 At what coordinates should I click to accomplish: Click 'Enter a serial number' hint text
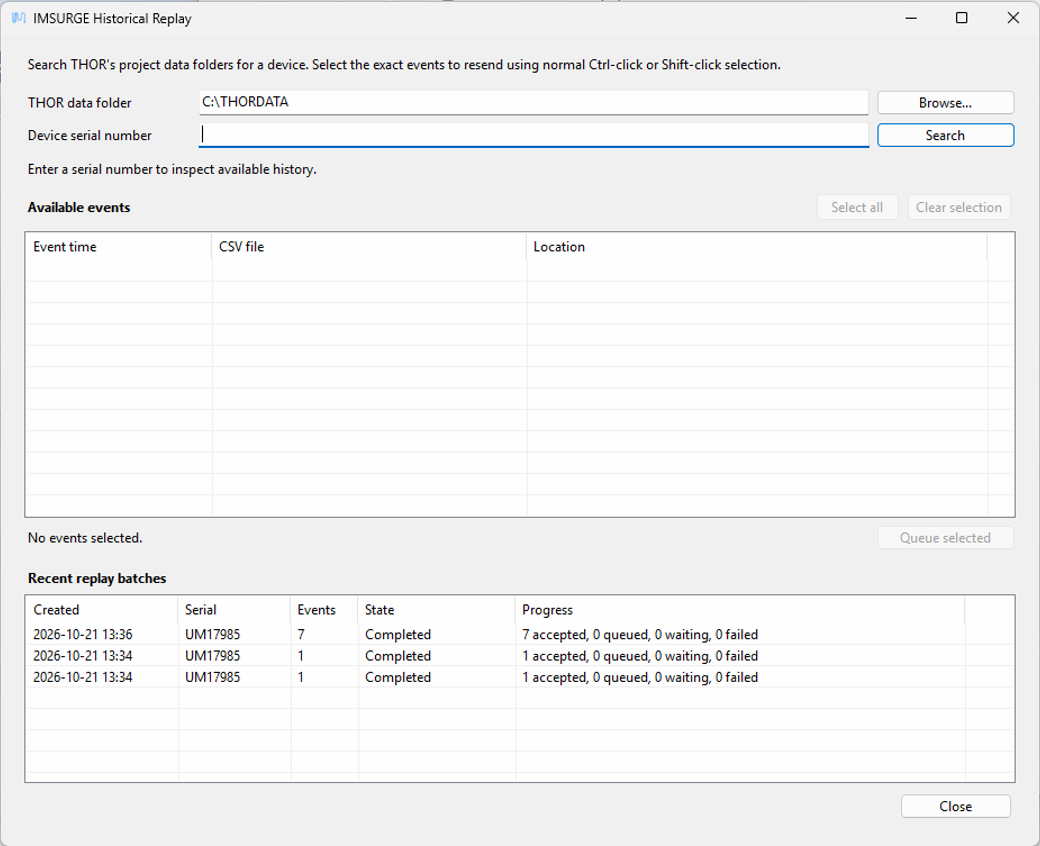coord(172,169)
